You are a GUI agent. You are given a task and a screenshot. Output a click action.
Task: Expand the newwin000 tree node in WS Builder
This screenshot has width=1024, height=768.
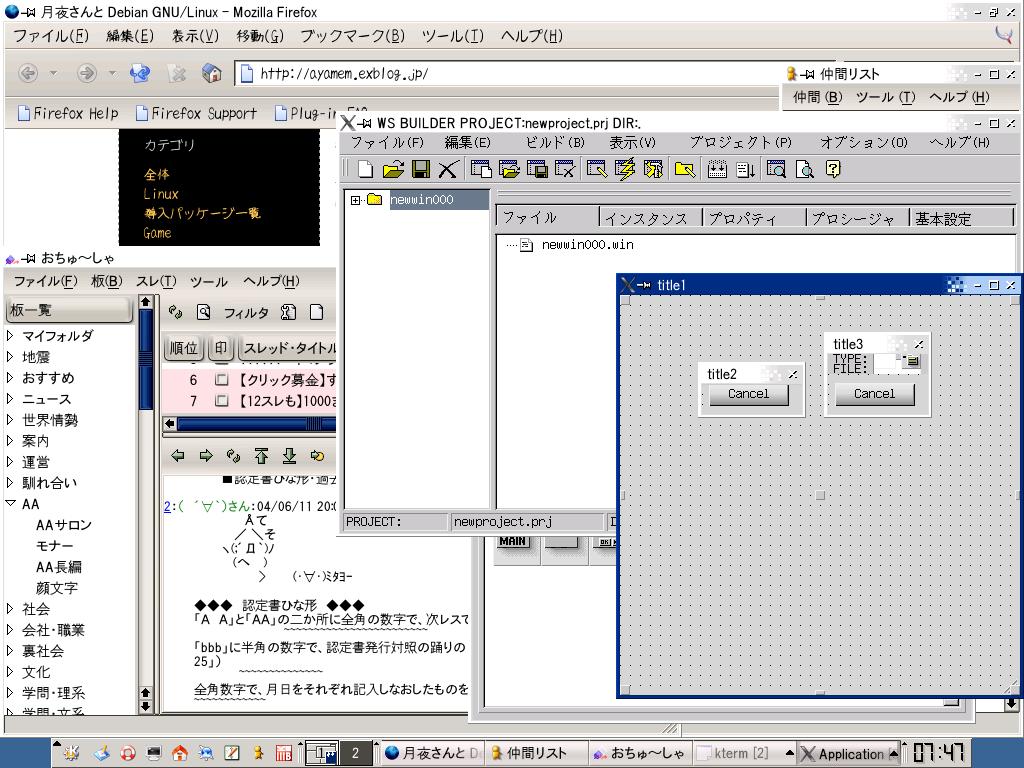pos(355,200)
